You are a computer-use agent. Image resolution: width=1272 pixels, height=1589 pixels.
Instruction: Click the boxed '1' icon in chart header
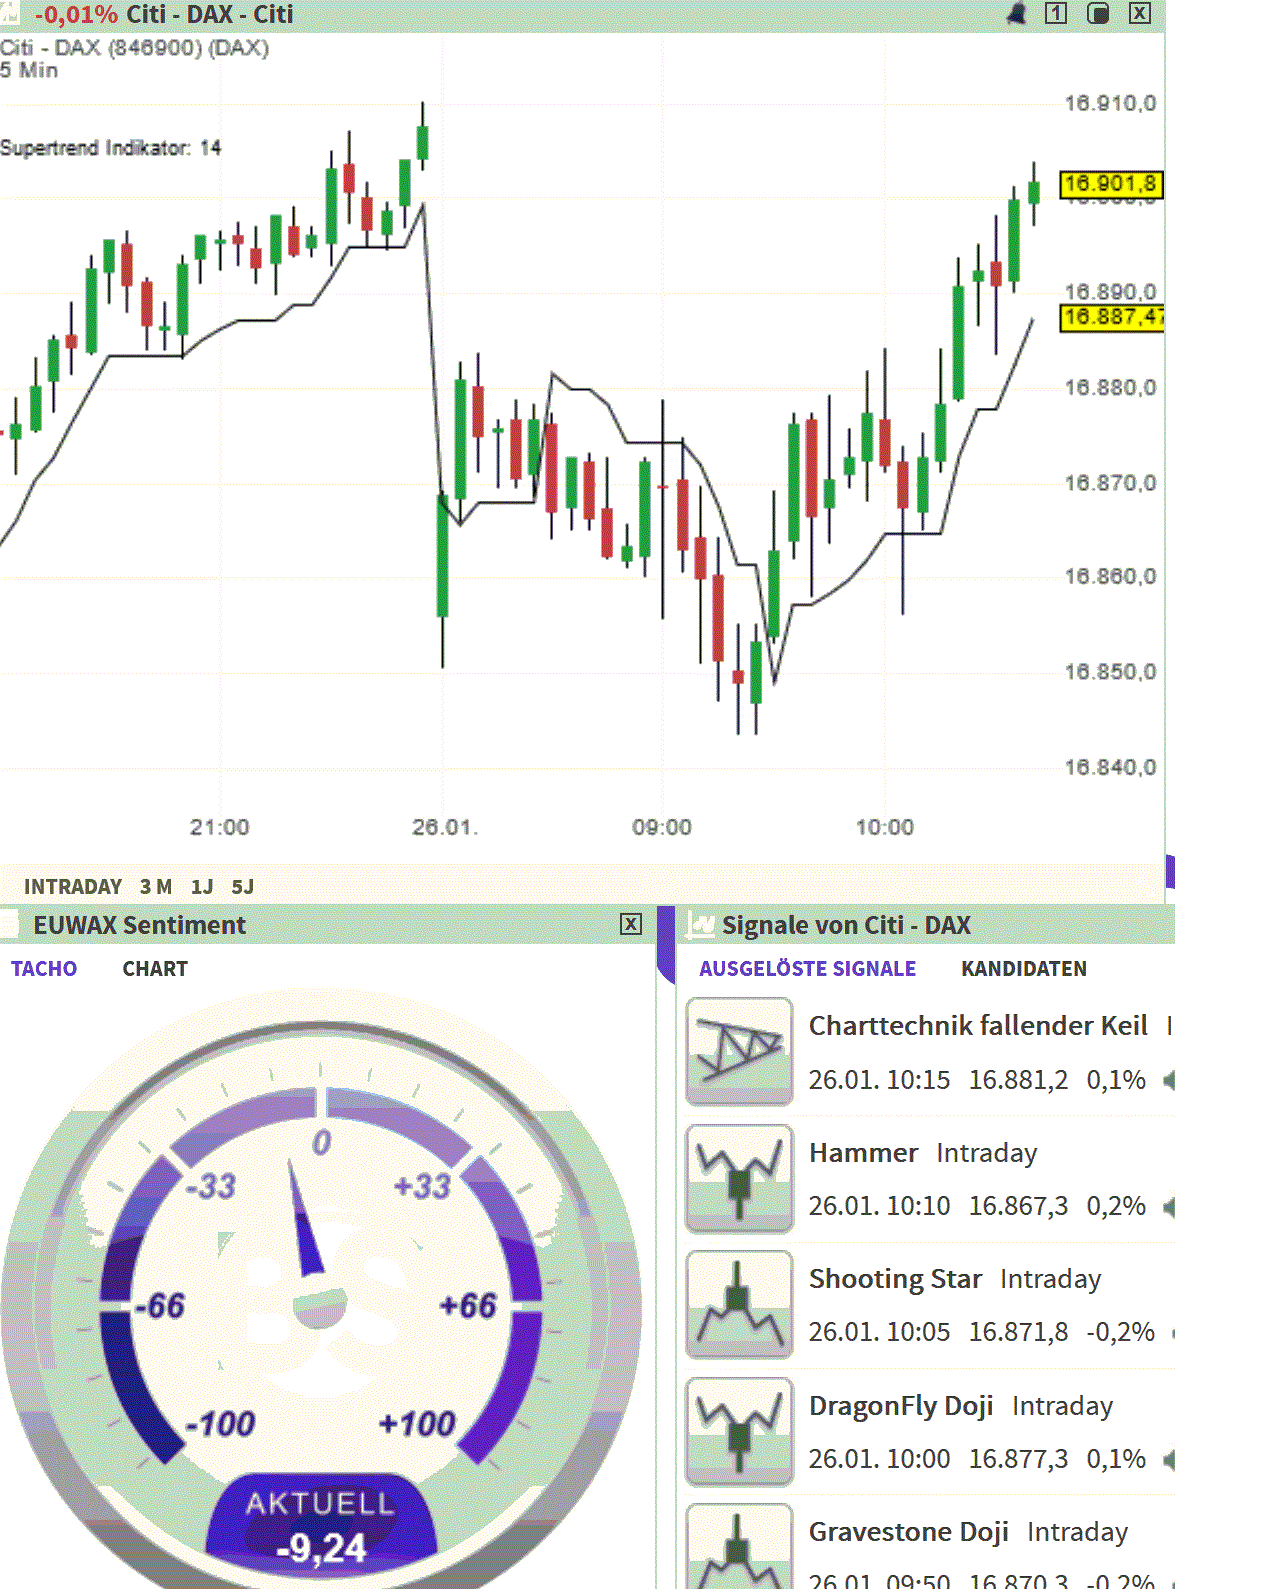point(1056,13)
